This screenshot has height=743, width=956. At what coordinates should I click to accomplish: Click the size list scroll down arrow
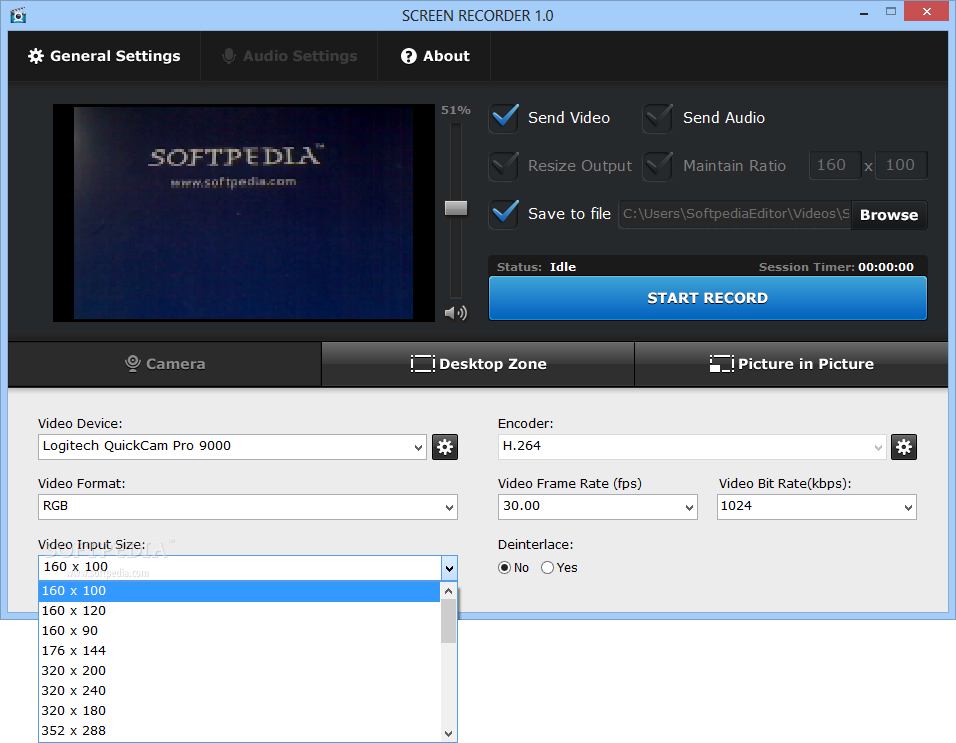449,733
